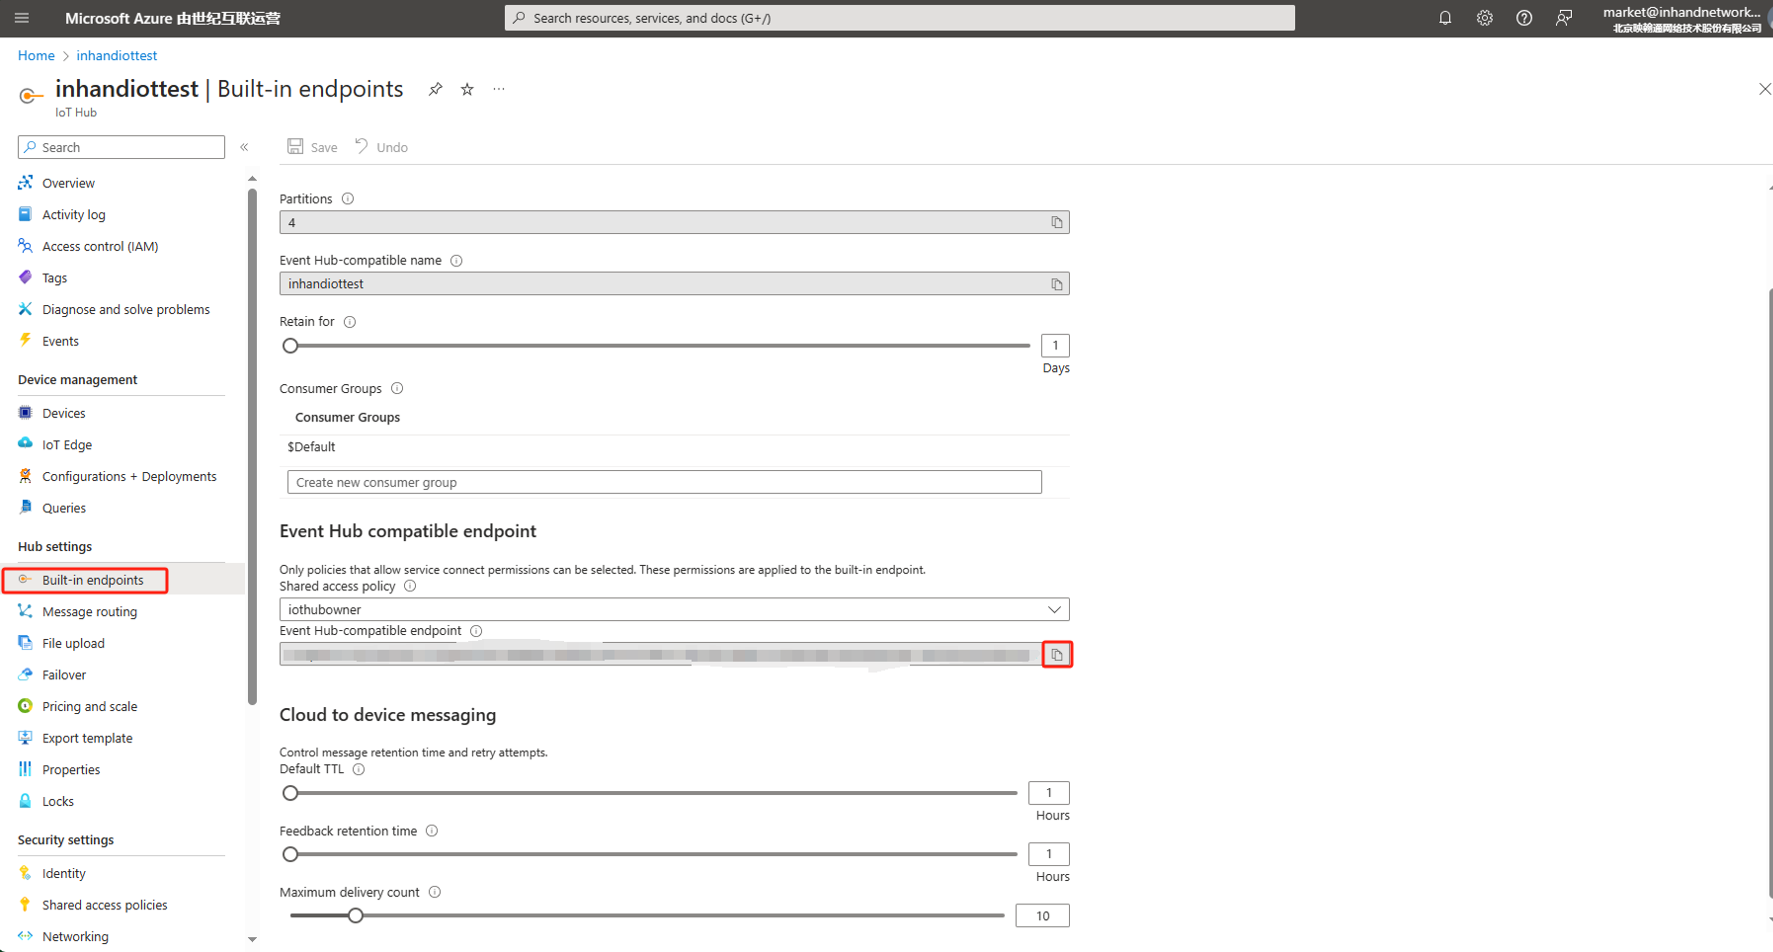The height and width of the screenshot is (952, 1773).
Task: Click the Maximum delivery count slider handle
Action: (x=355, y=916)
